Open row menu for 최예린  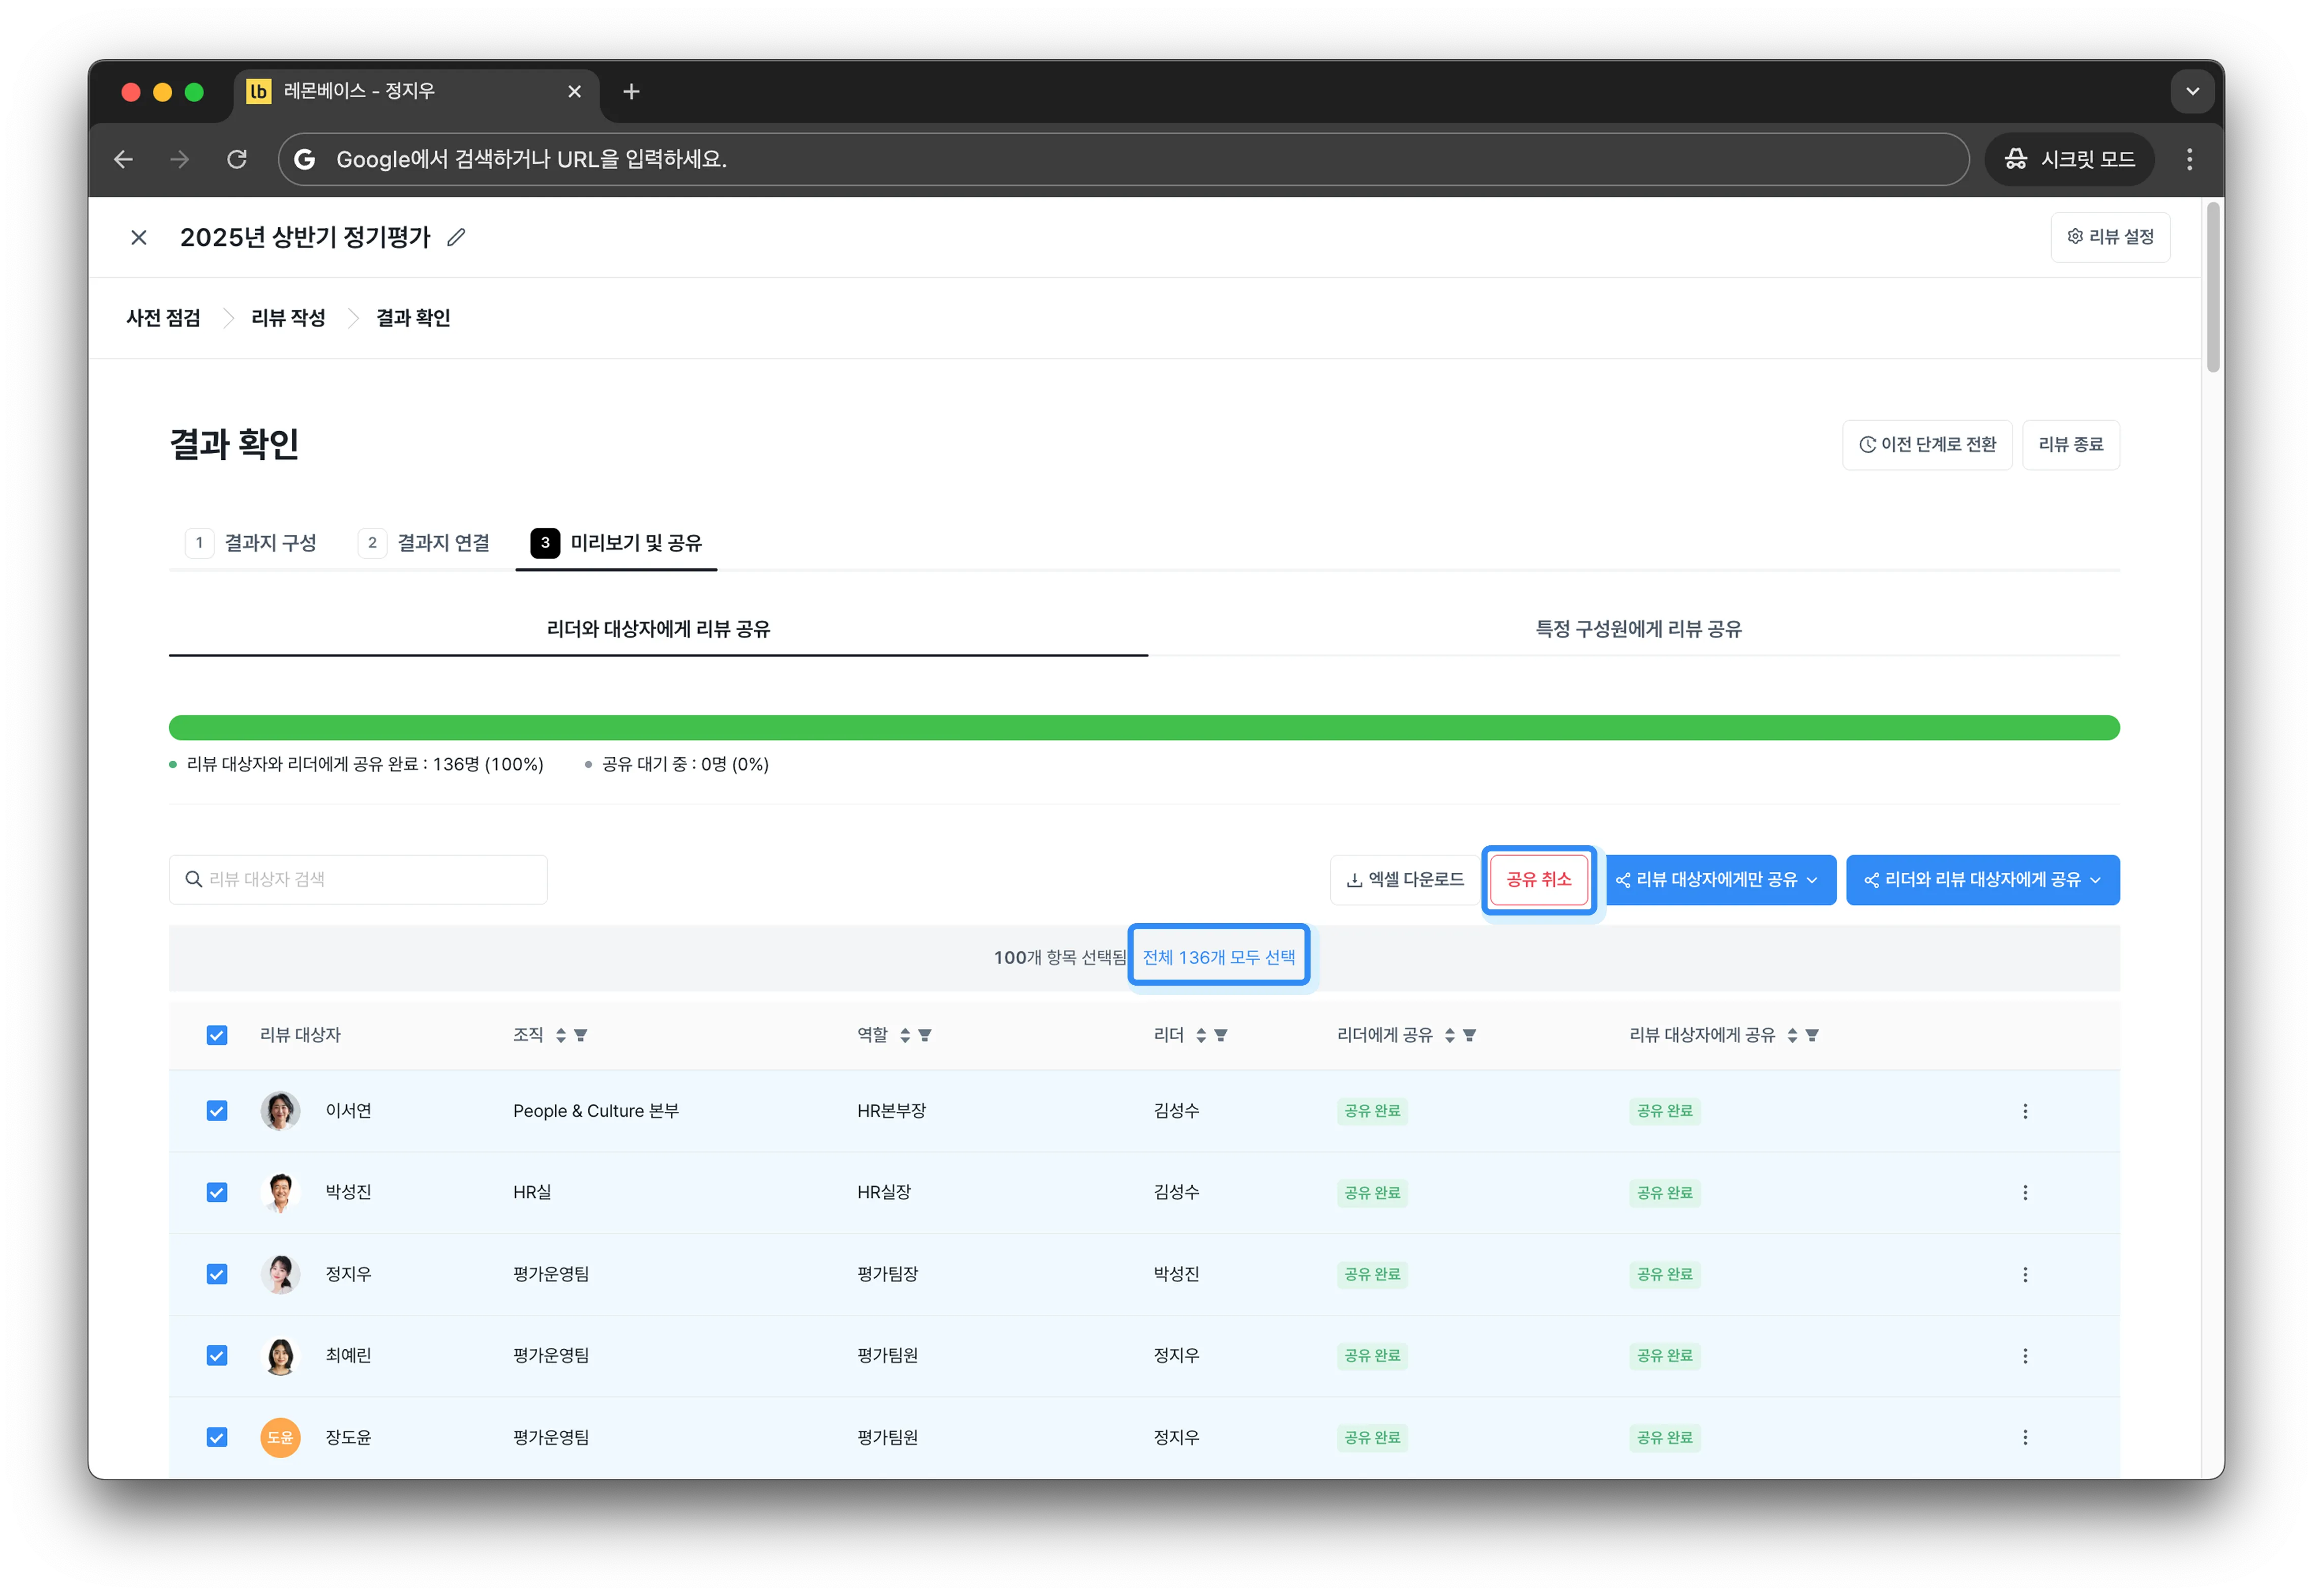tap(2025, 1355)
